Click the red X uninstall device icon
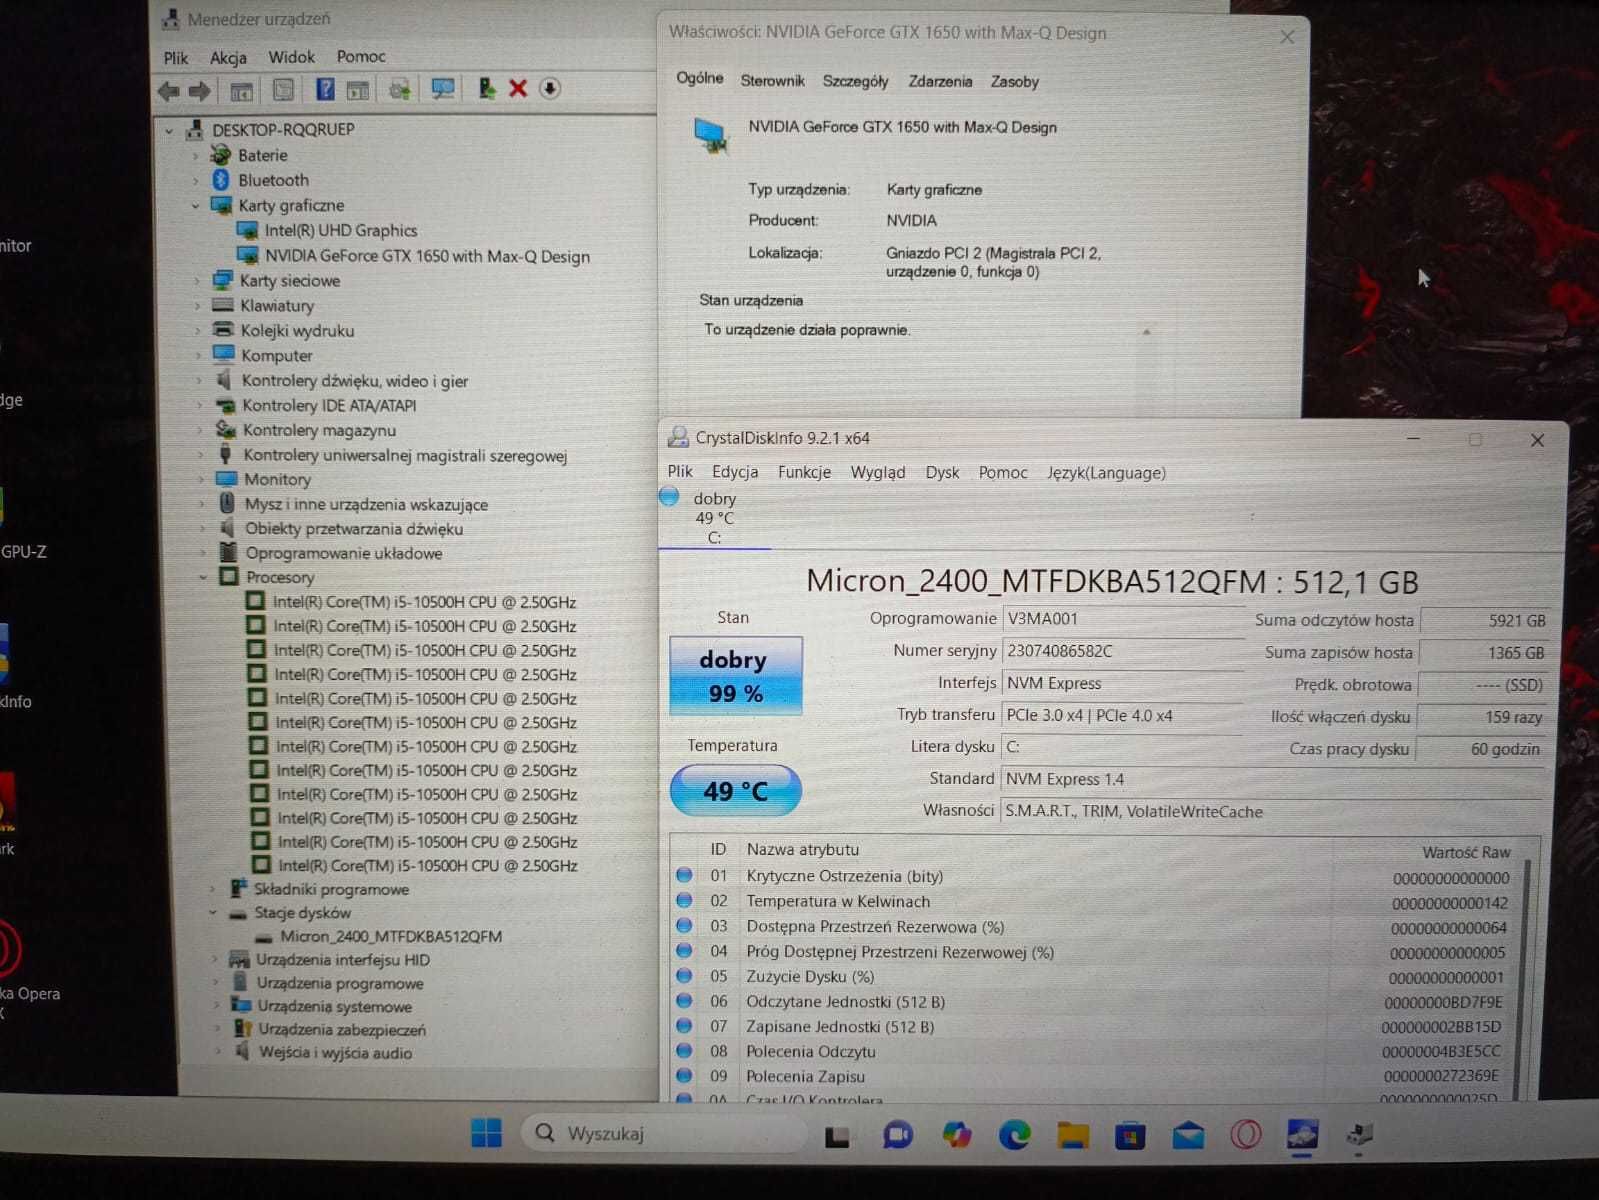This screenshot has width=1599, height=1200. (518, 88)
